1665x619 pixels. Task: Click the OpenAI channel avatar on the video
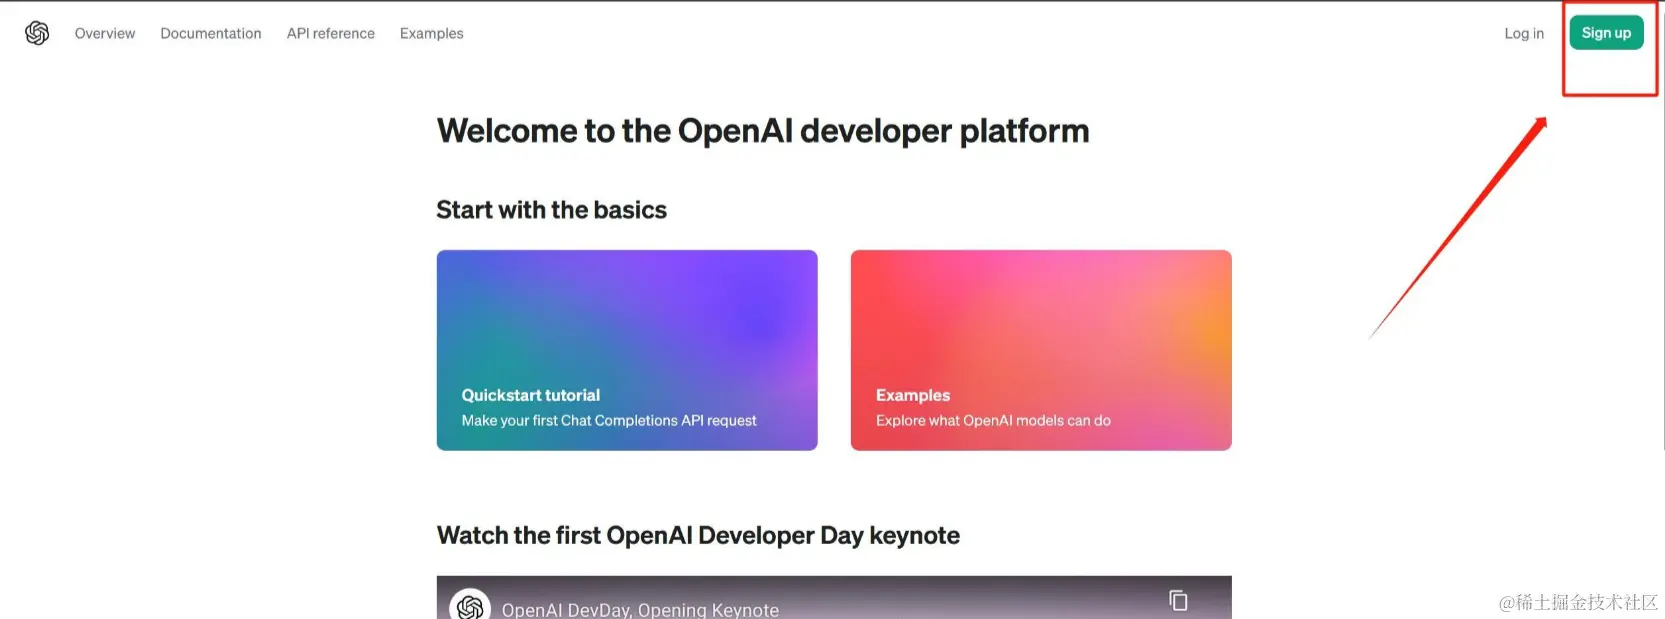point(470,605)
